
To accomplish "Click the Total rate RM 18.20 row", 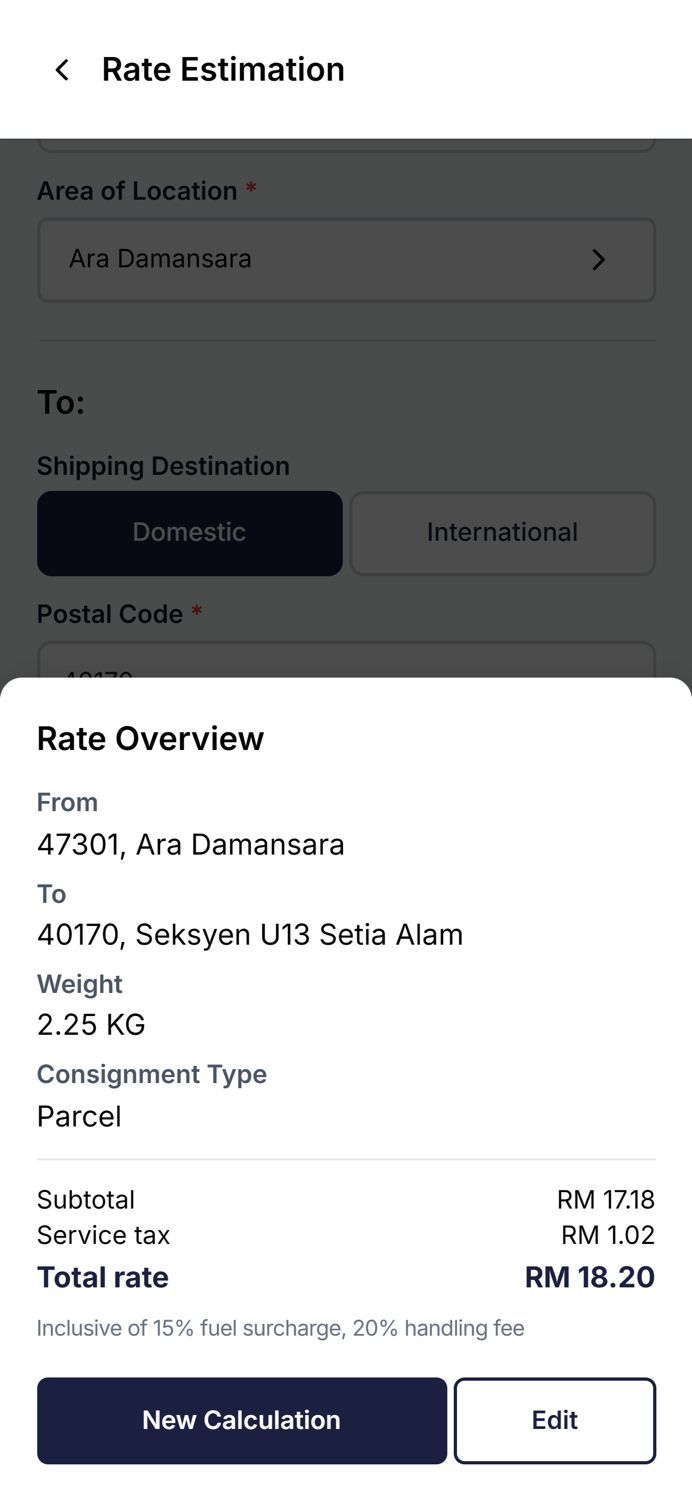I will 346,1277.
